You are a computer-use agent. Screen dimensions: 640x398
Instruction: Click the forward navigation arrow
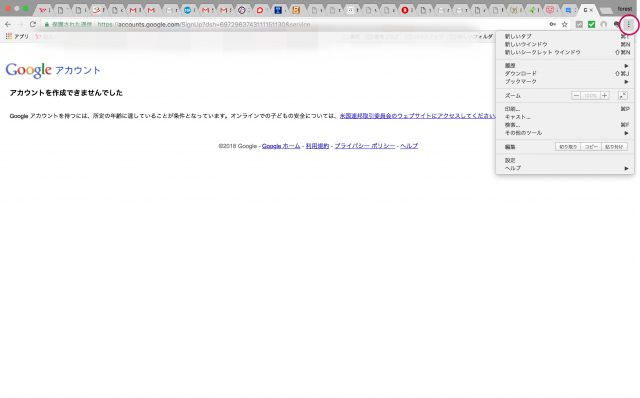tap(20, 24)
